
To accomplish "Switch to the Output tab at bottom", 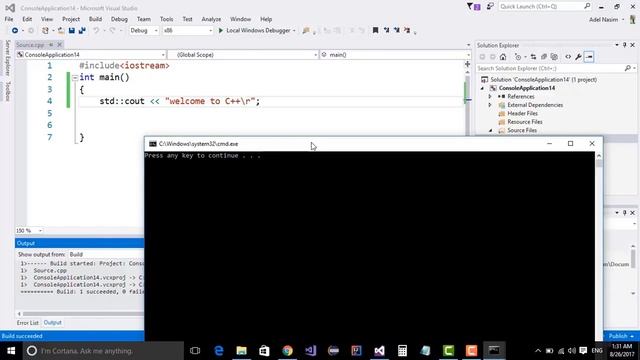I will [53, 323].
